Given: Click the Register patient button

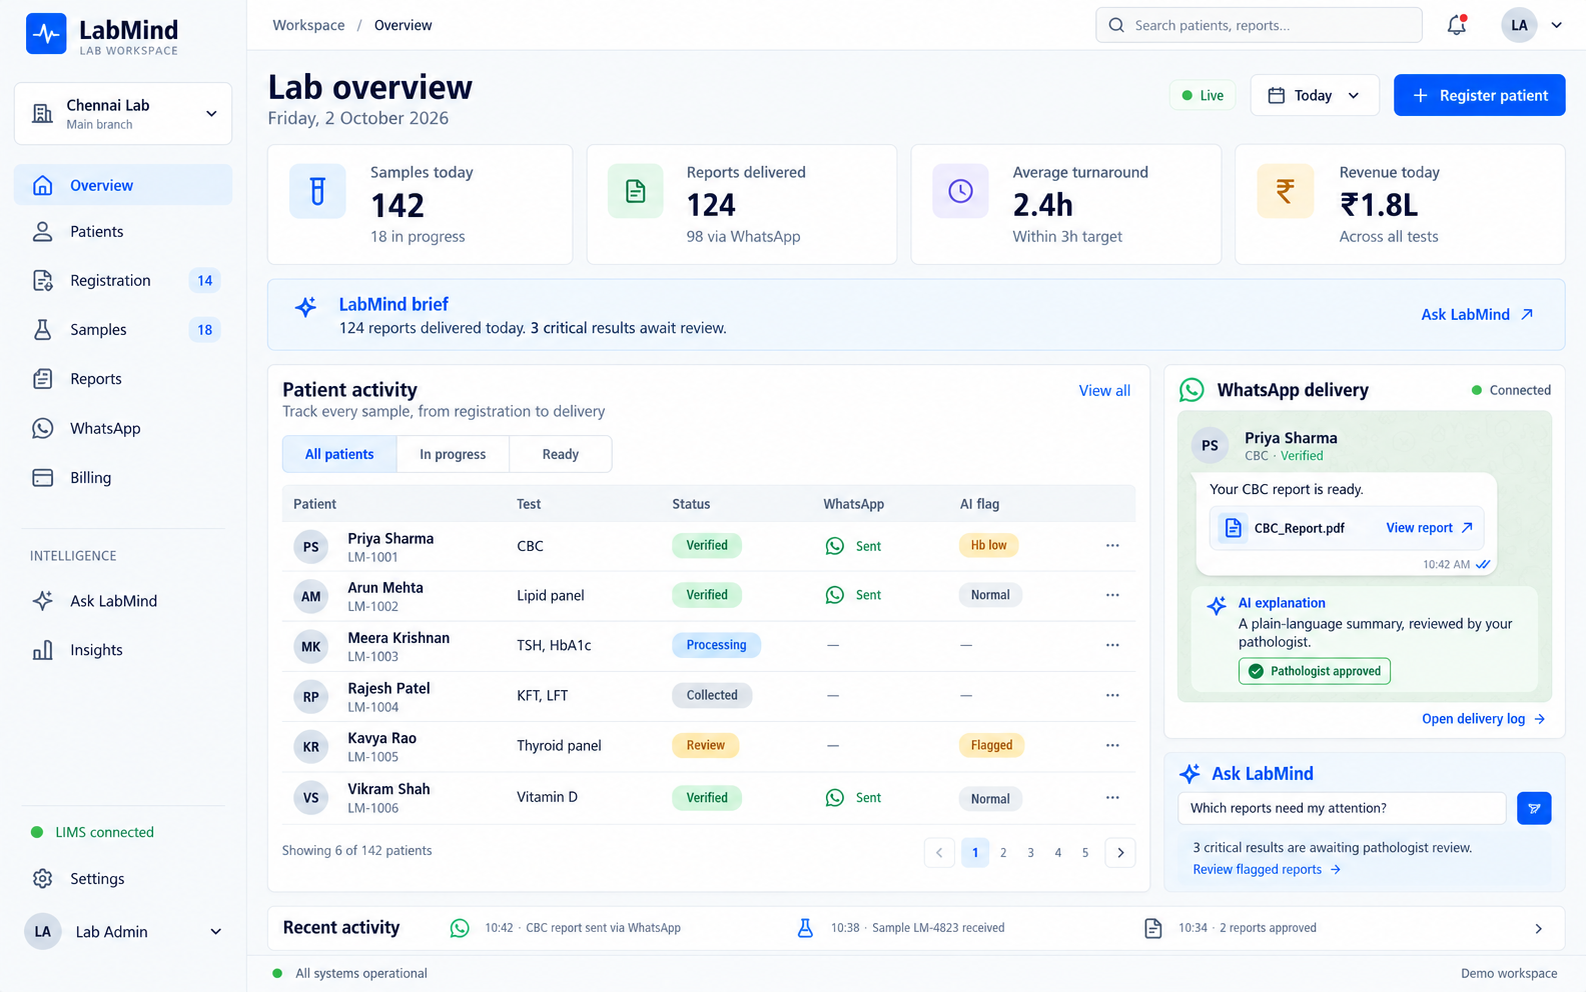Looking at the screenshot, I should point(1479,96).
